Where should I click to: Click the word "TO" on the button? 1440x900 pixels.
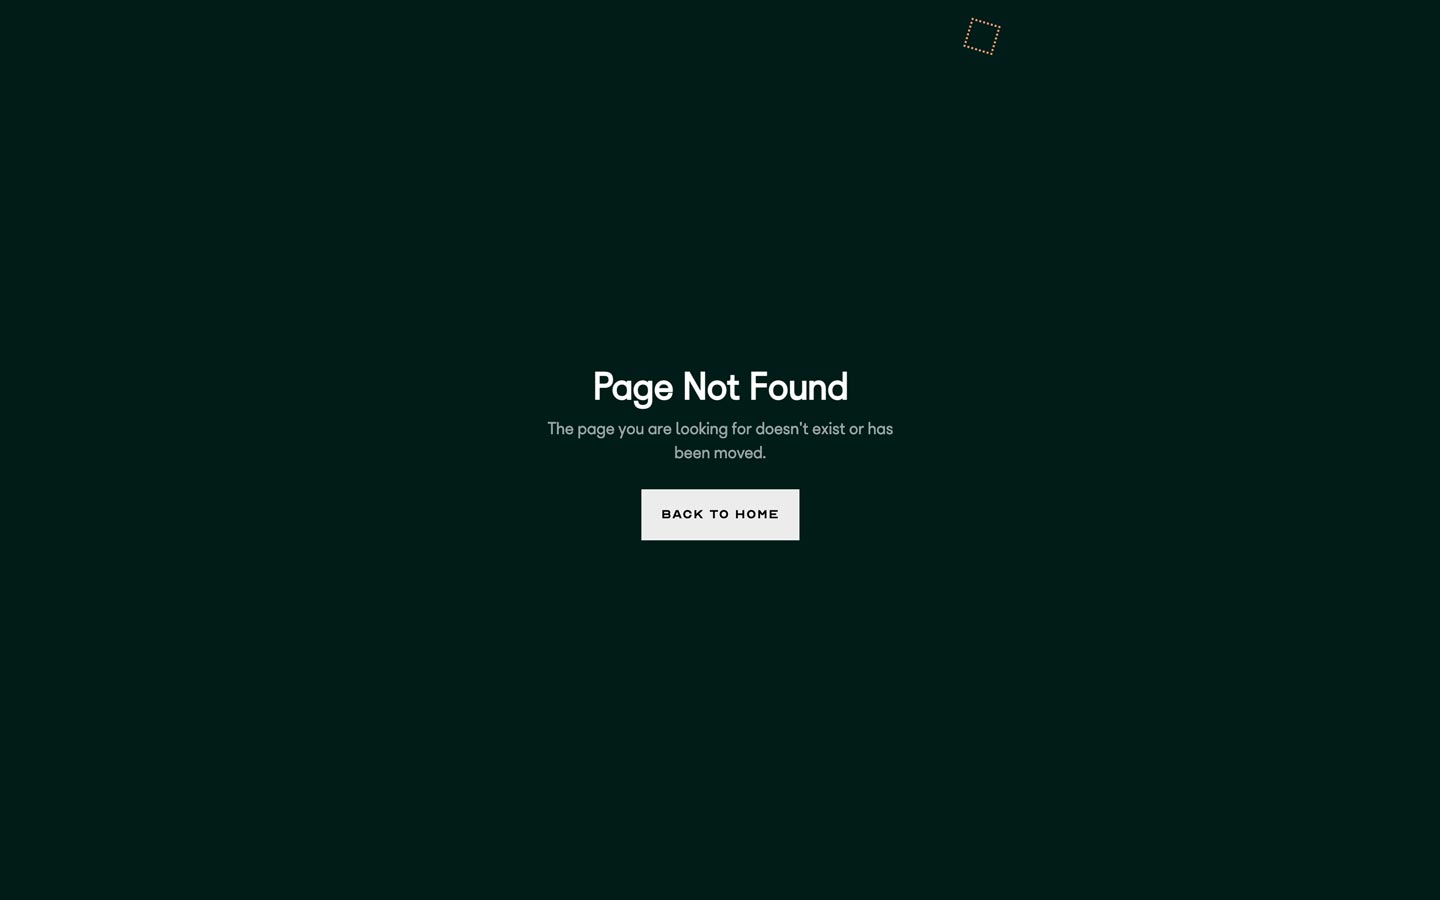tap(720, 514)
